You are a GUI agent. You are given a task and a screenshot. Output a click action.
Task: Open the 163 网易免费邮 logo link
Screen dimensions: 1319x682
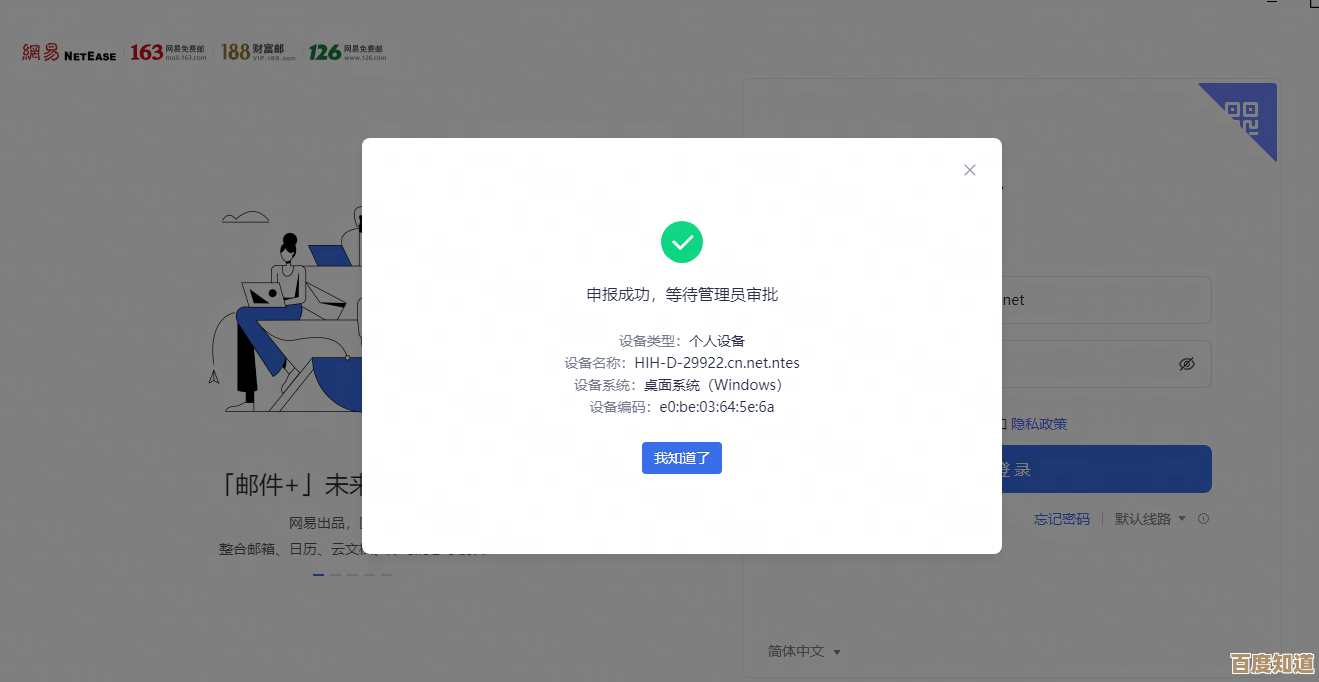click(x=168, y=52)
